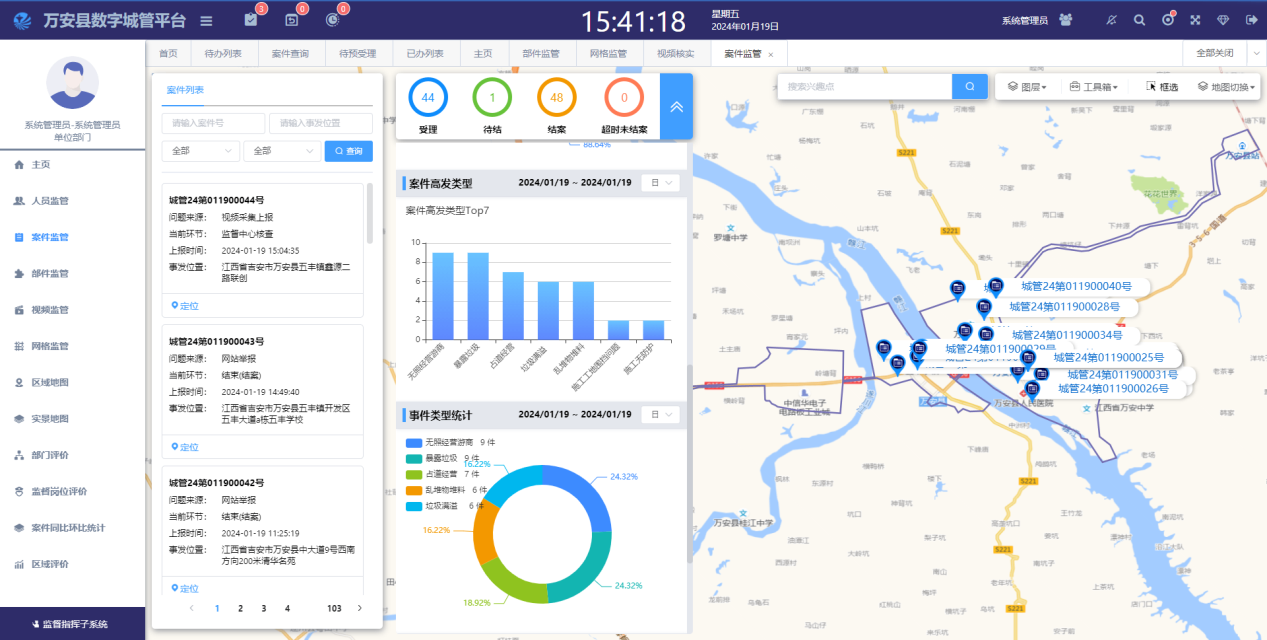1267x640 pixels.
Task: Click the blue map search button
Action: (969, 87)
